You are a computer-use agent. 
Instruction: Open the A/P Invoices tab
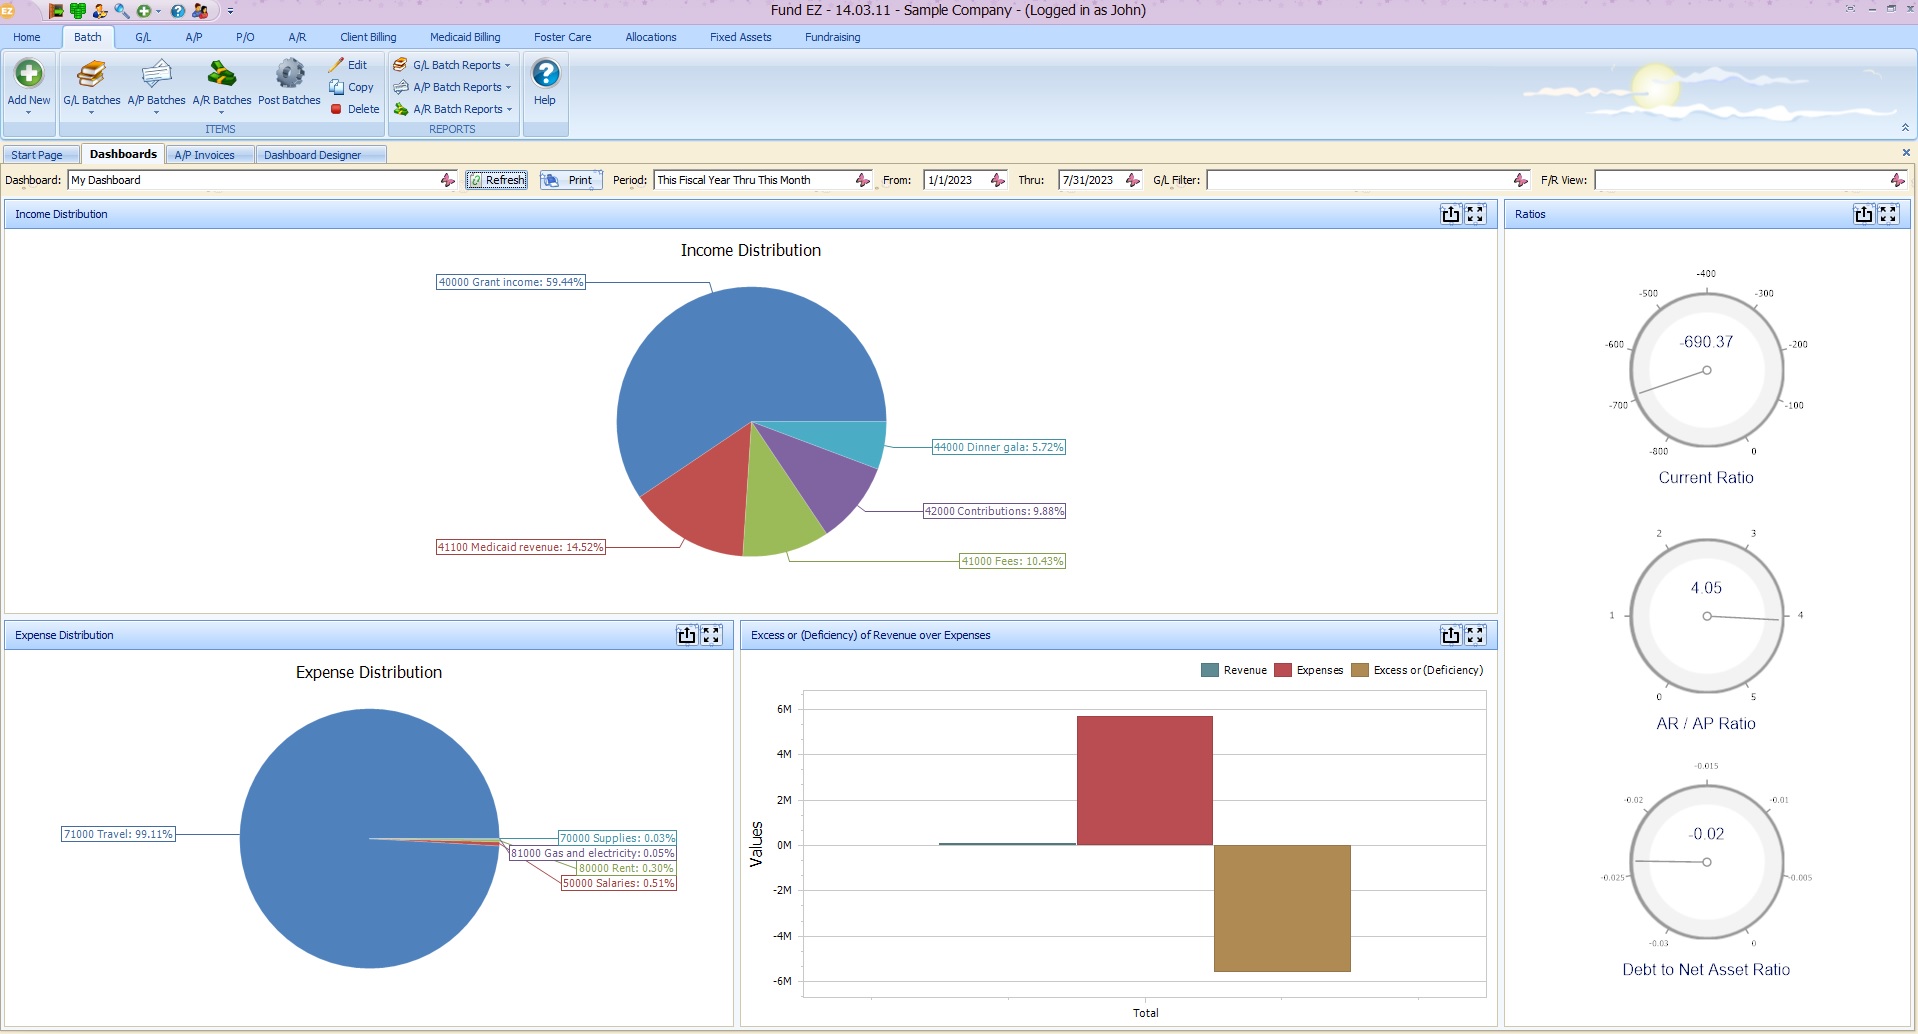coord(205,154)
